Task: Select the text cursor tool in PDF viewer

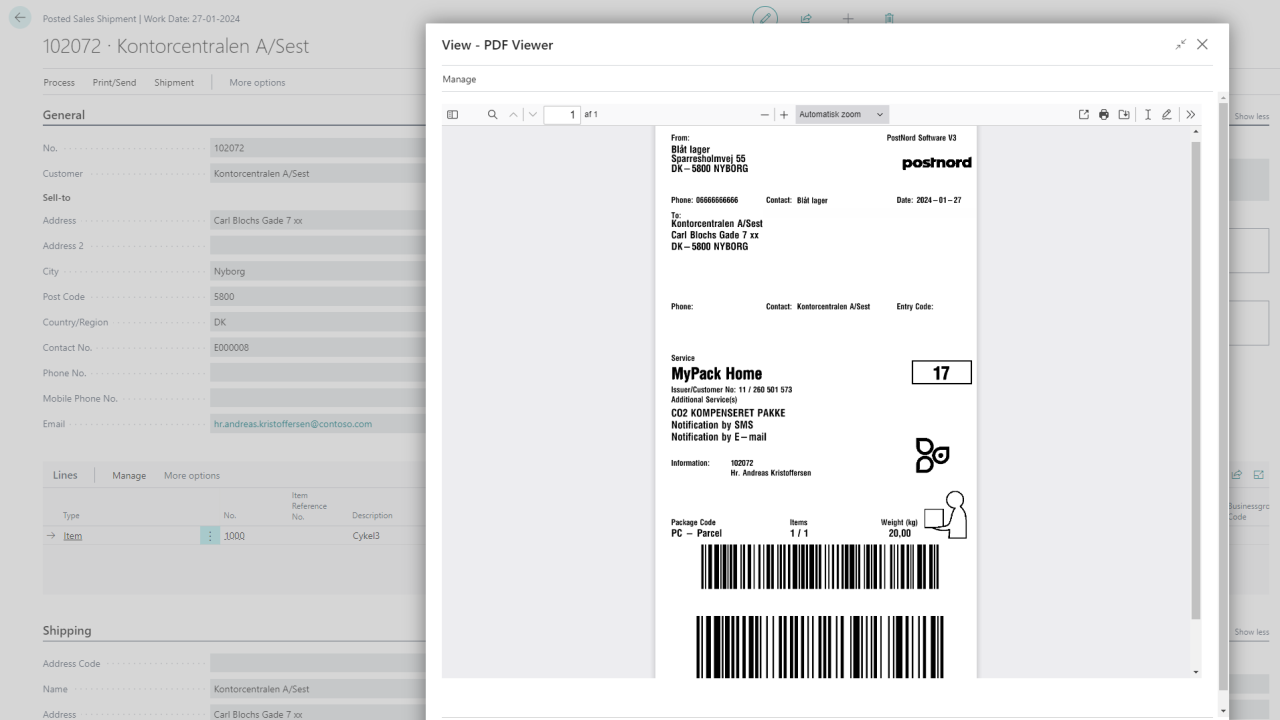Action: tap(1147, 115)
